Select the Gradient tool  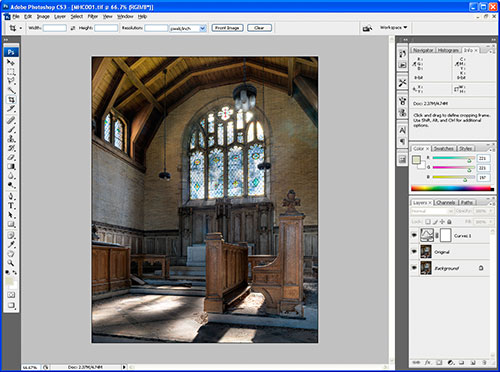coord(11,167)
